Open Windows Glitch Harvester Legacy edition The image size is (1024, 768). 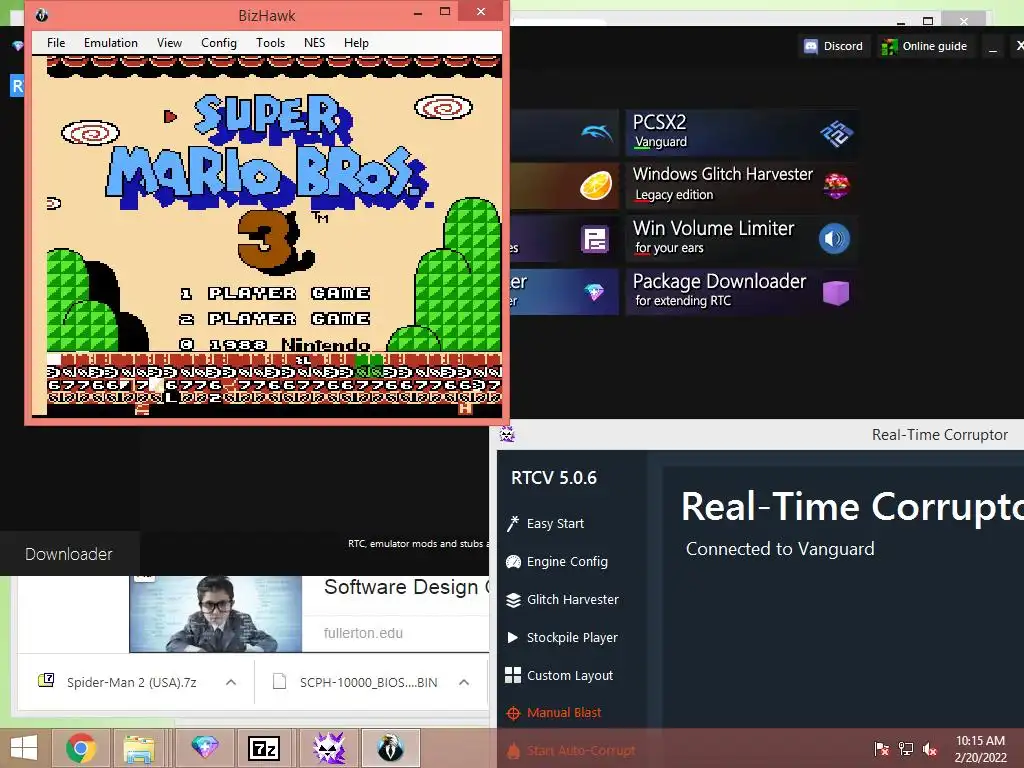coord(742,185)
